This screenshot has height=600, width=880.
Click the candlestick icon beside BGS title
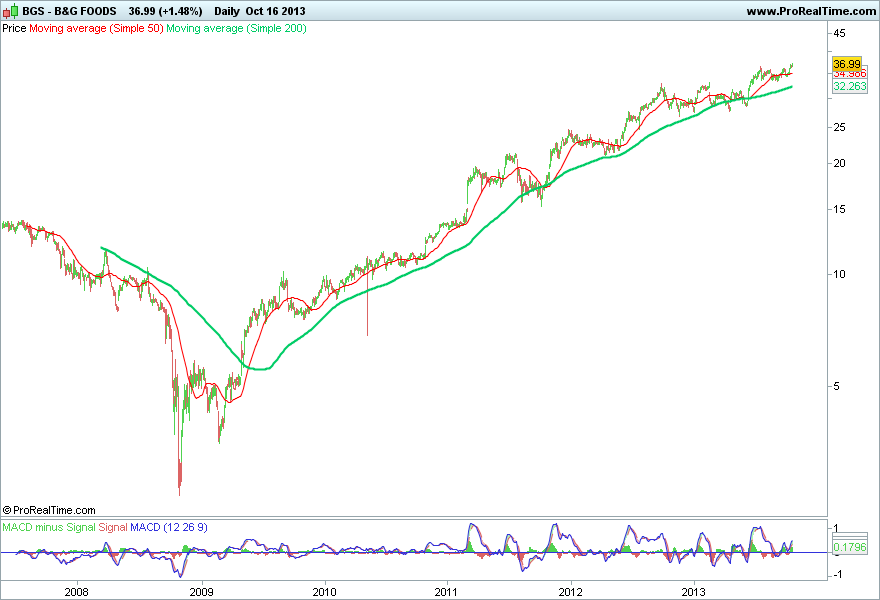(x=10, y=11)
